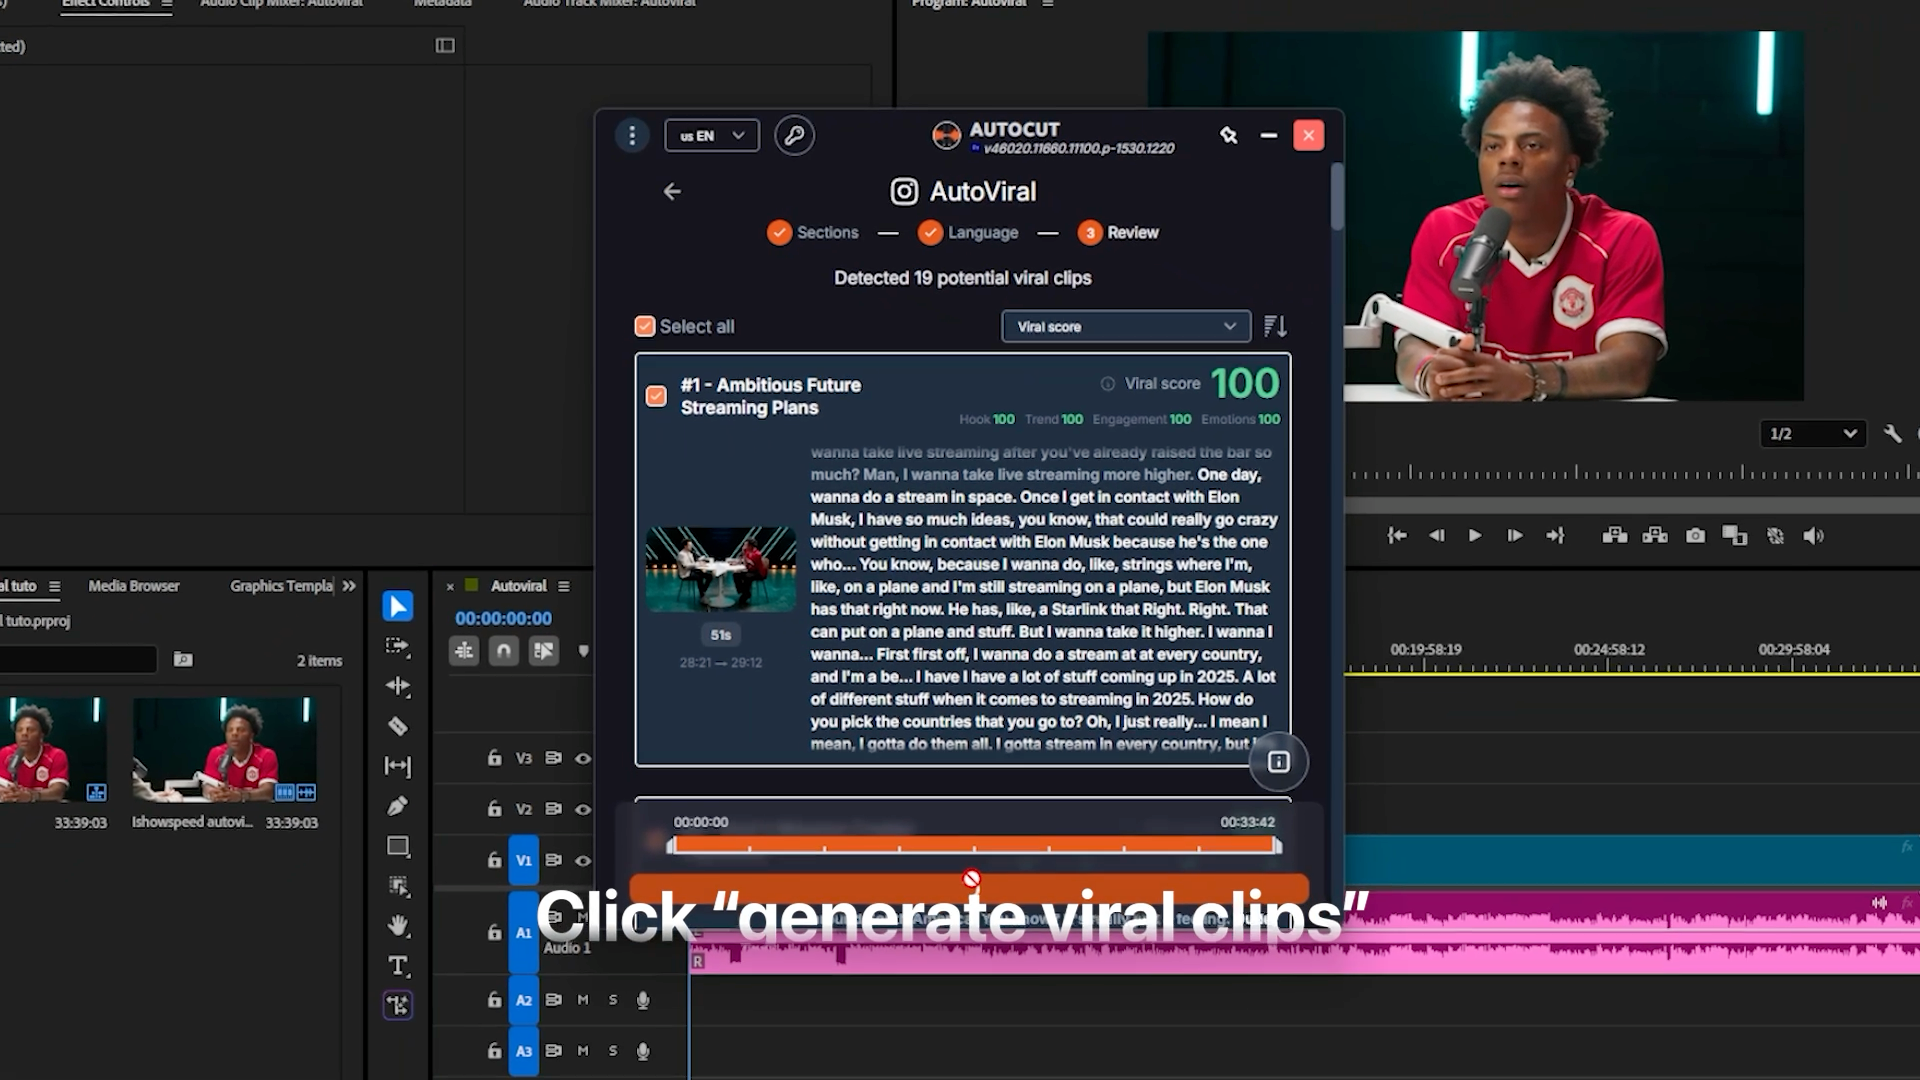Go back with the AutoViral arrow

click(672, 191)
